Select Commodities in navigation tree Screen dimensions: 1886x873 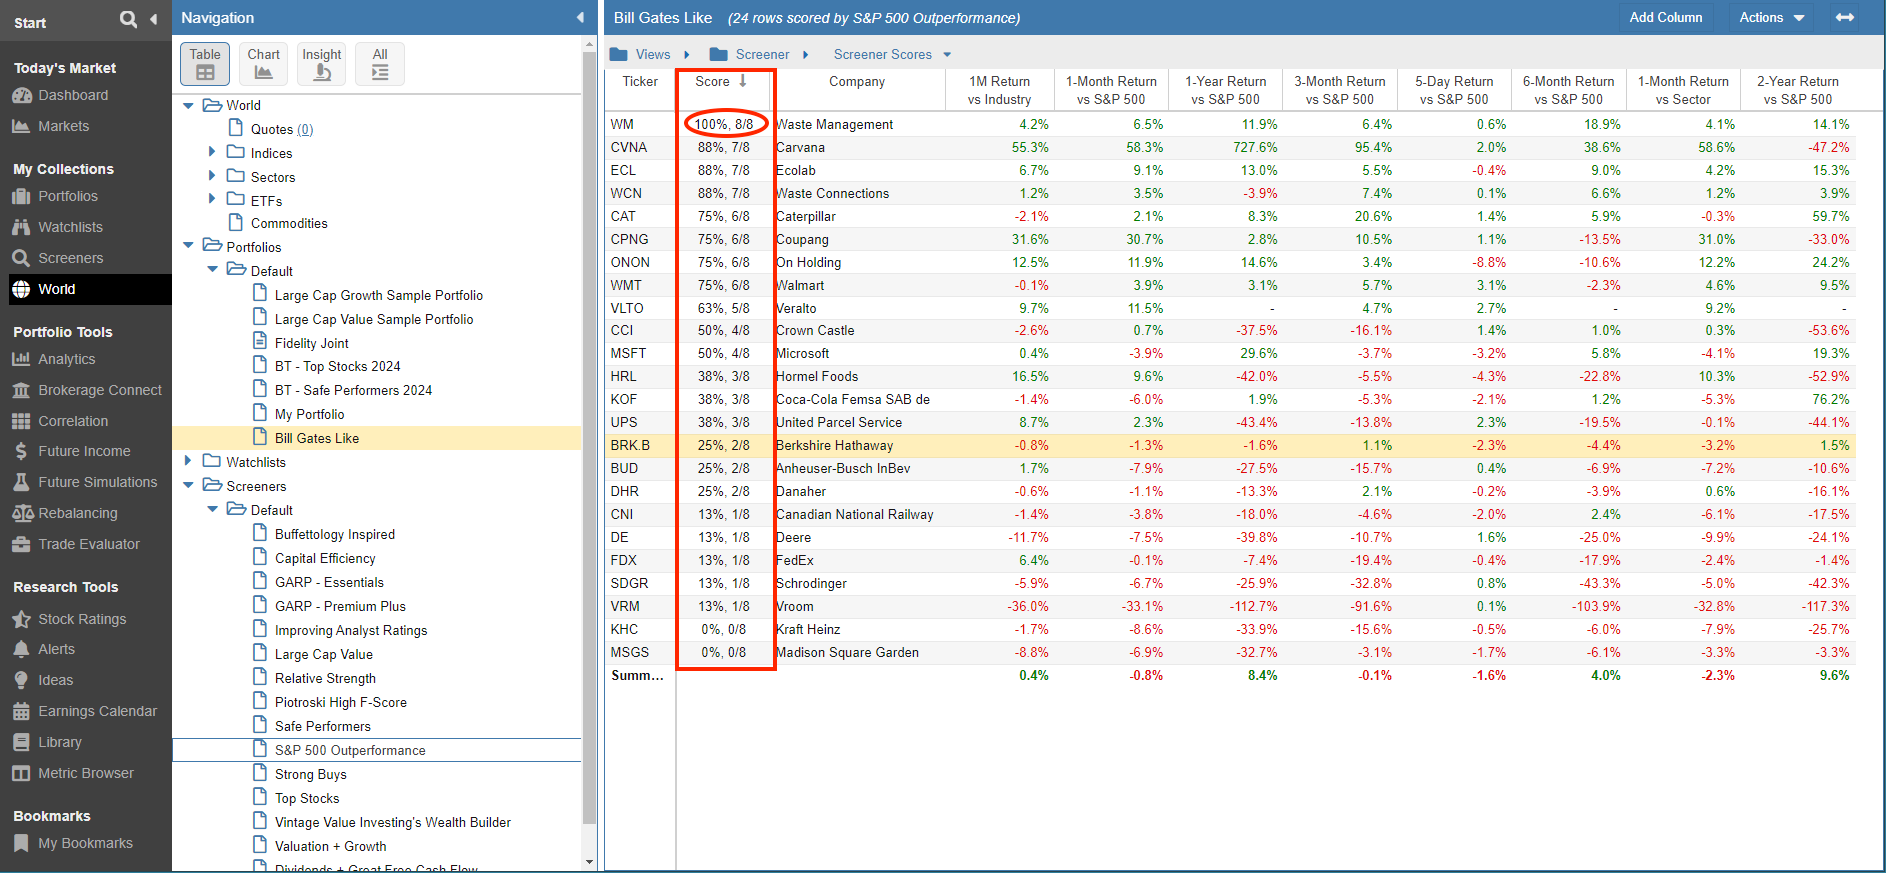pyautogui.click(x=289, y=223)
